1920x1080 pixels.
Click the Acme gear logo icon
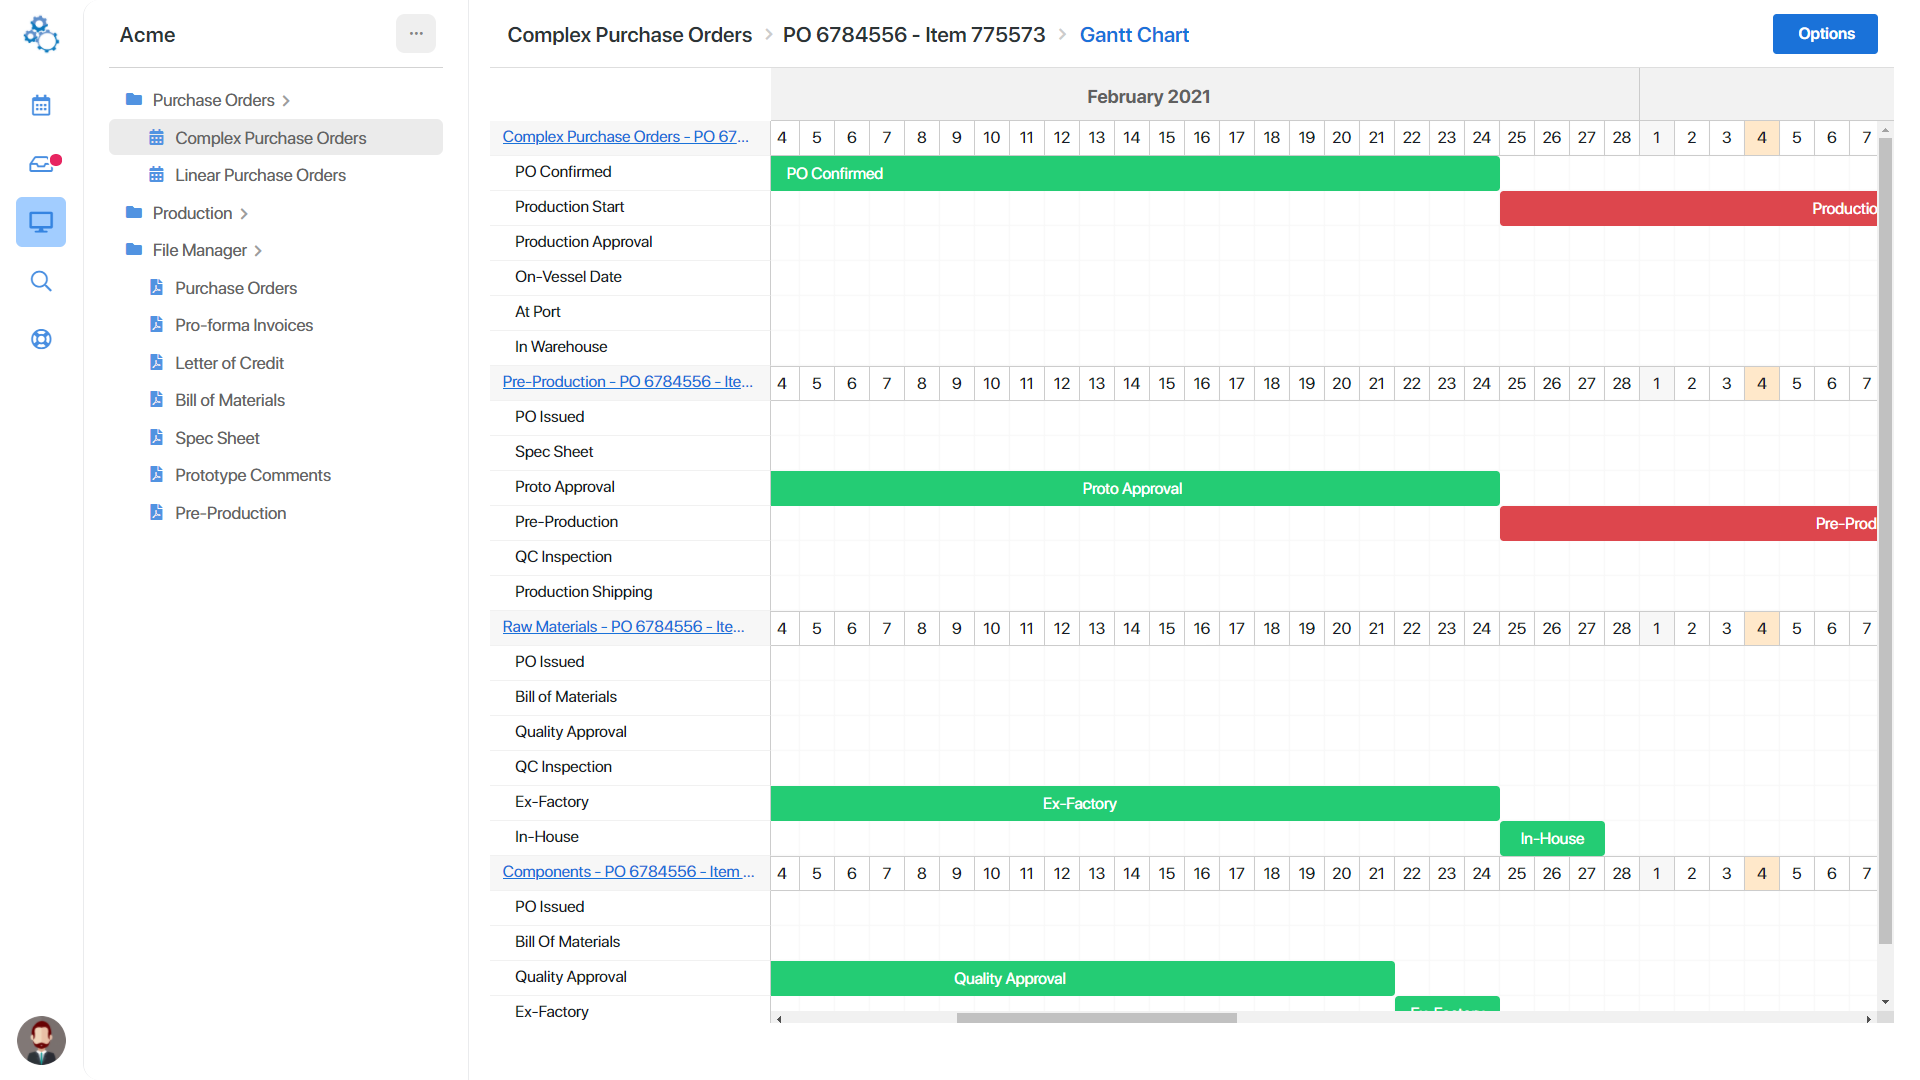coord(41,34)
